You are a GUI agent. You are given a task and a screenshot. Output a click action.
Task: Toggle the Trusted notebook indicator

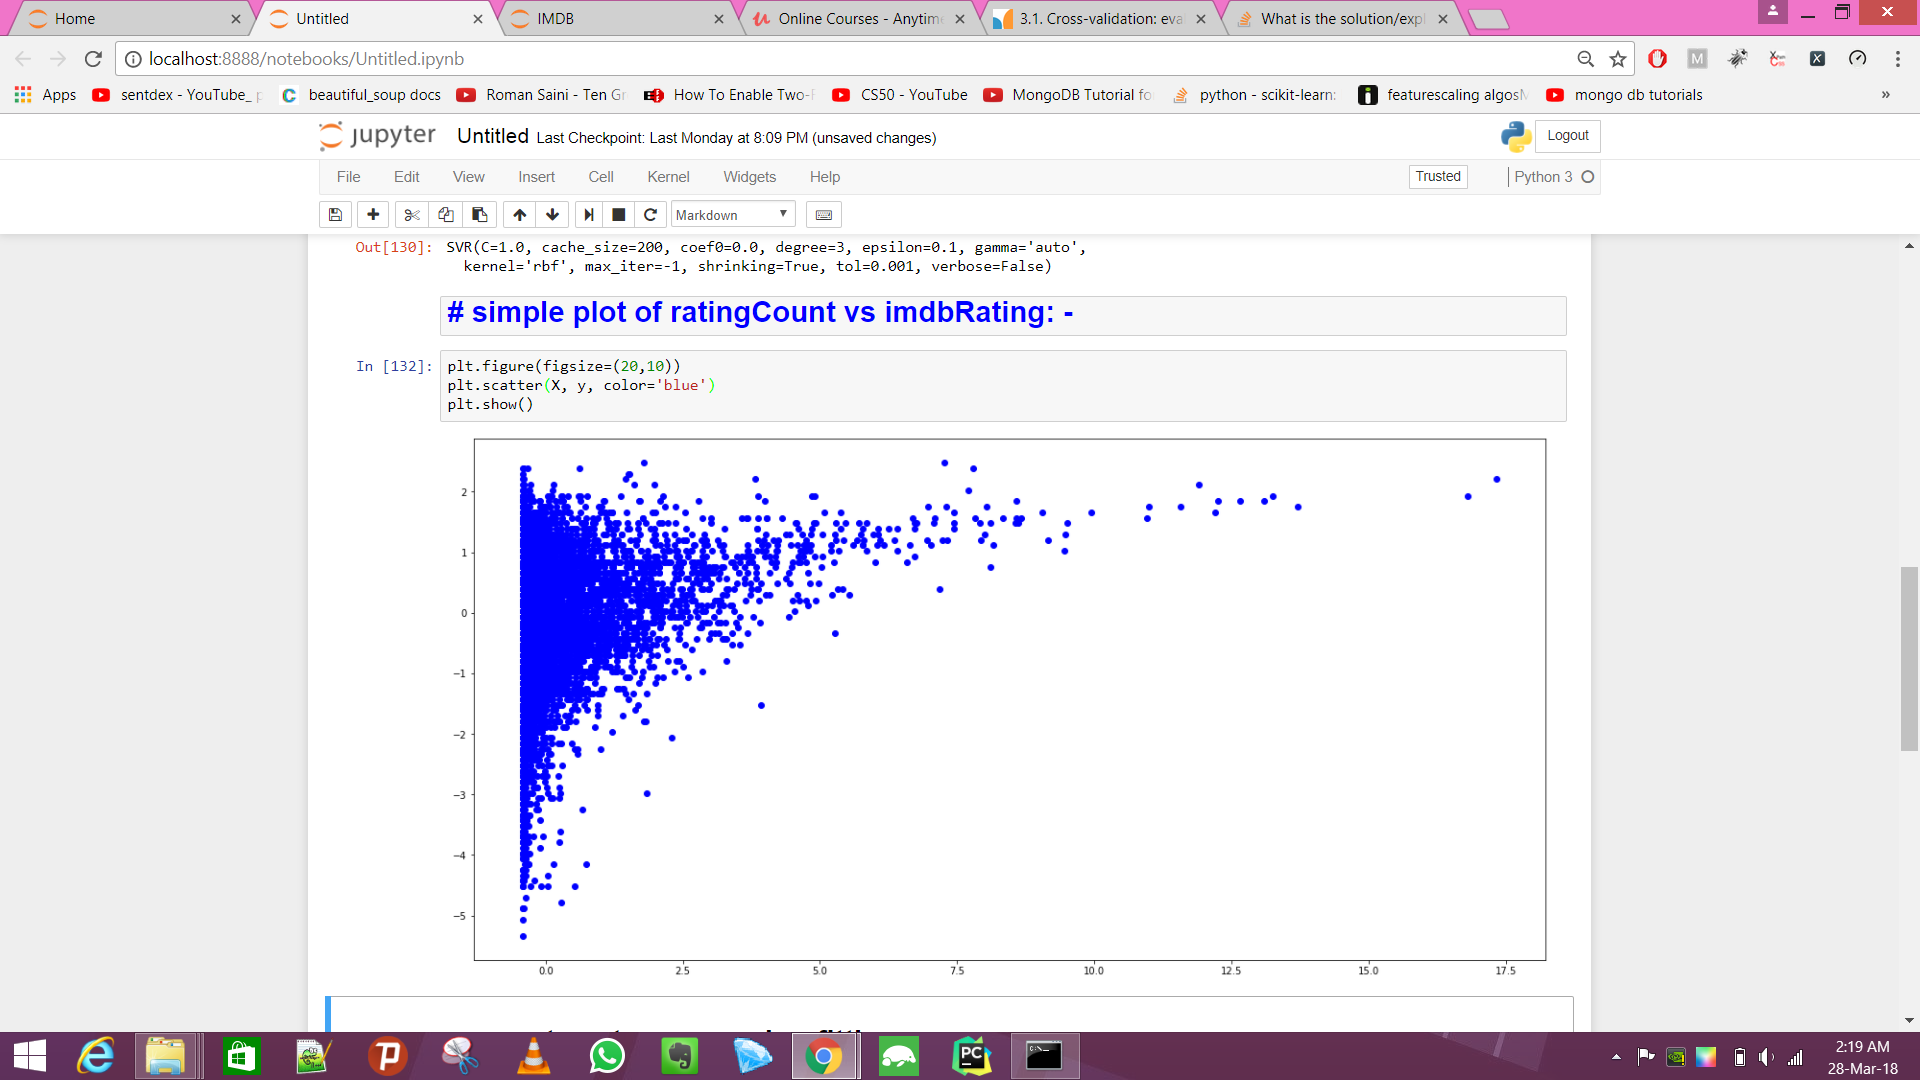pos(1438,177)
